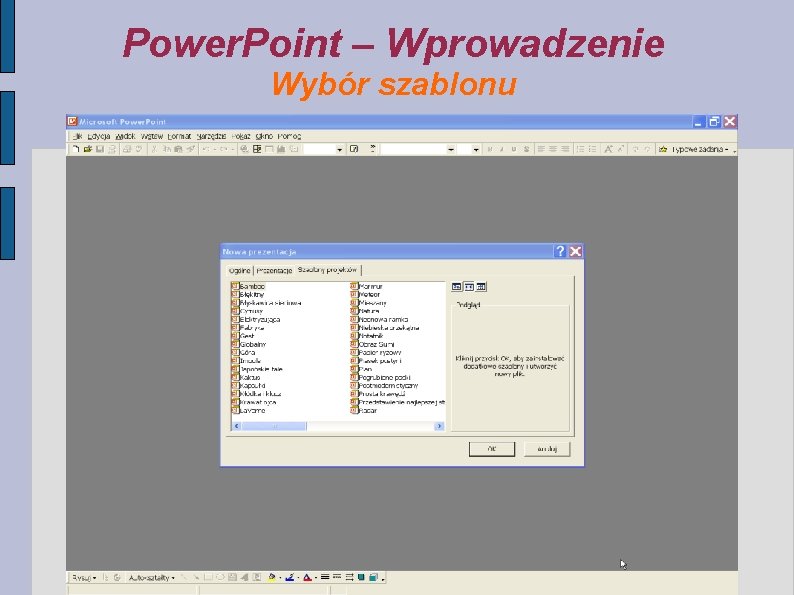794x595 pixels.
Task: Click the Align Right icon
Action: [565, 149]
